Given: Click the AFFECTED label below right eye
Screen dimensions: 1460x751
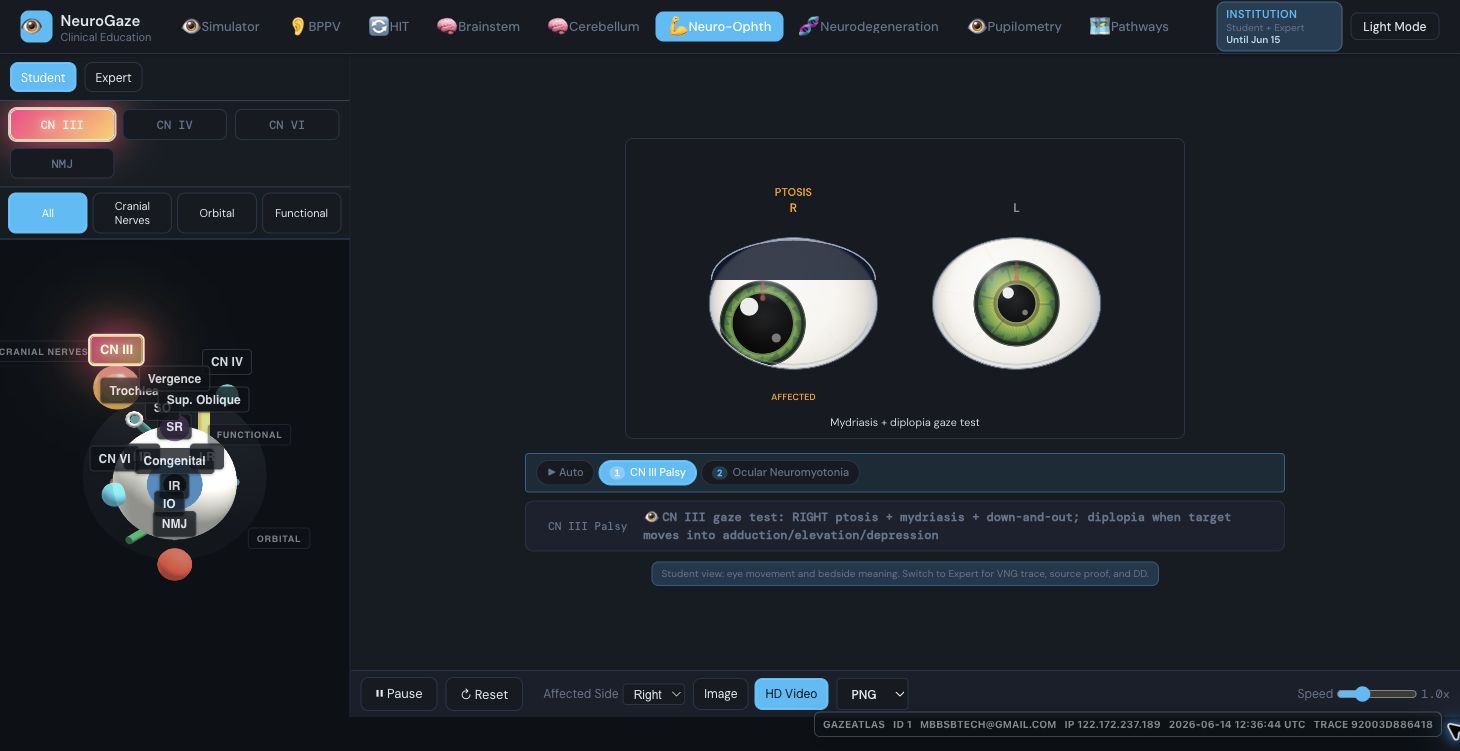Looking at the screenshot, I should (793, 397).
